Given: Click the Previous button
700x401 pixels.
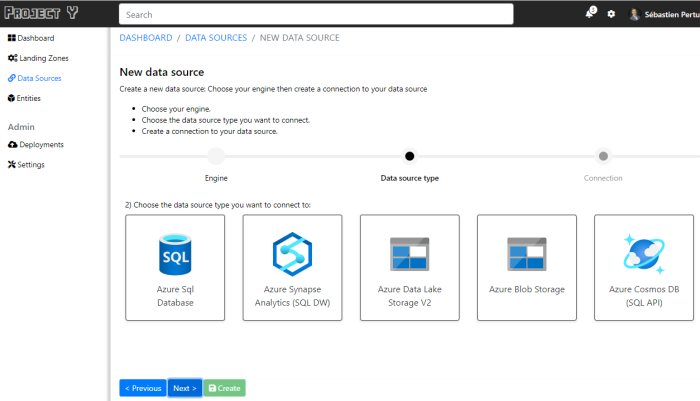Looking at the screenshot, I should [x=143, y=388].
